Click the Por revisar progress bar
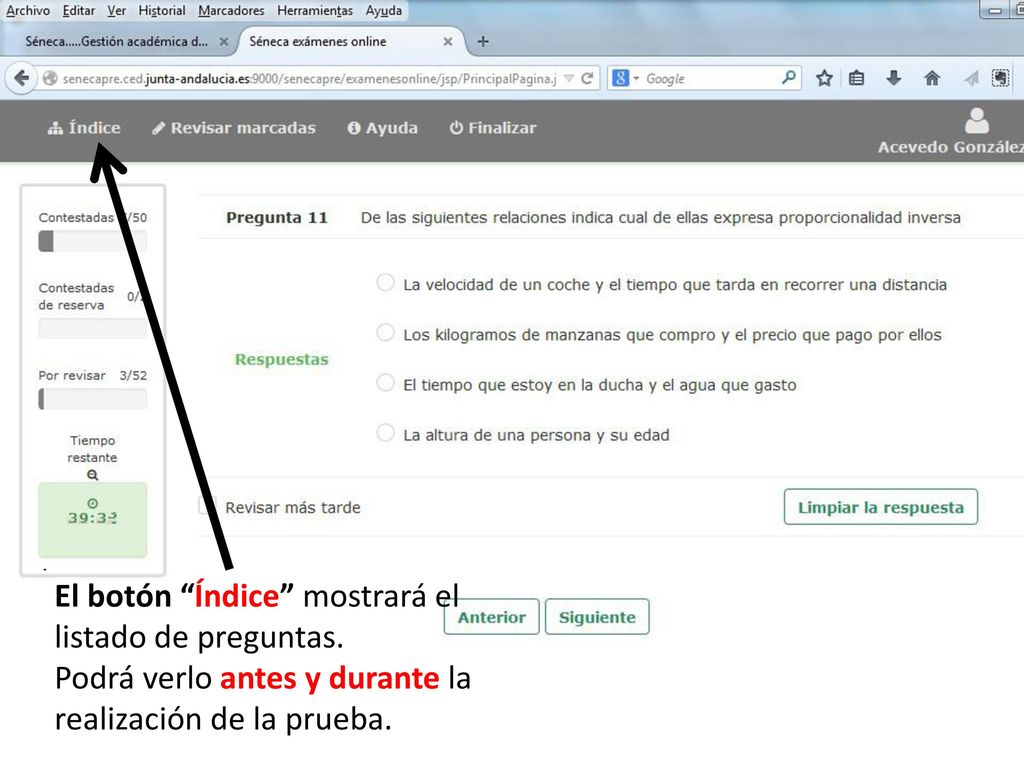The width and height of the screenshot is (1024, 768). (x=93, y=399)
